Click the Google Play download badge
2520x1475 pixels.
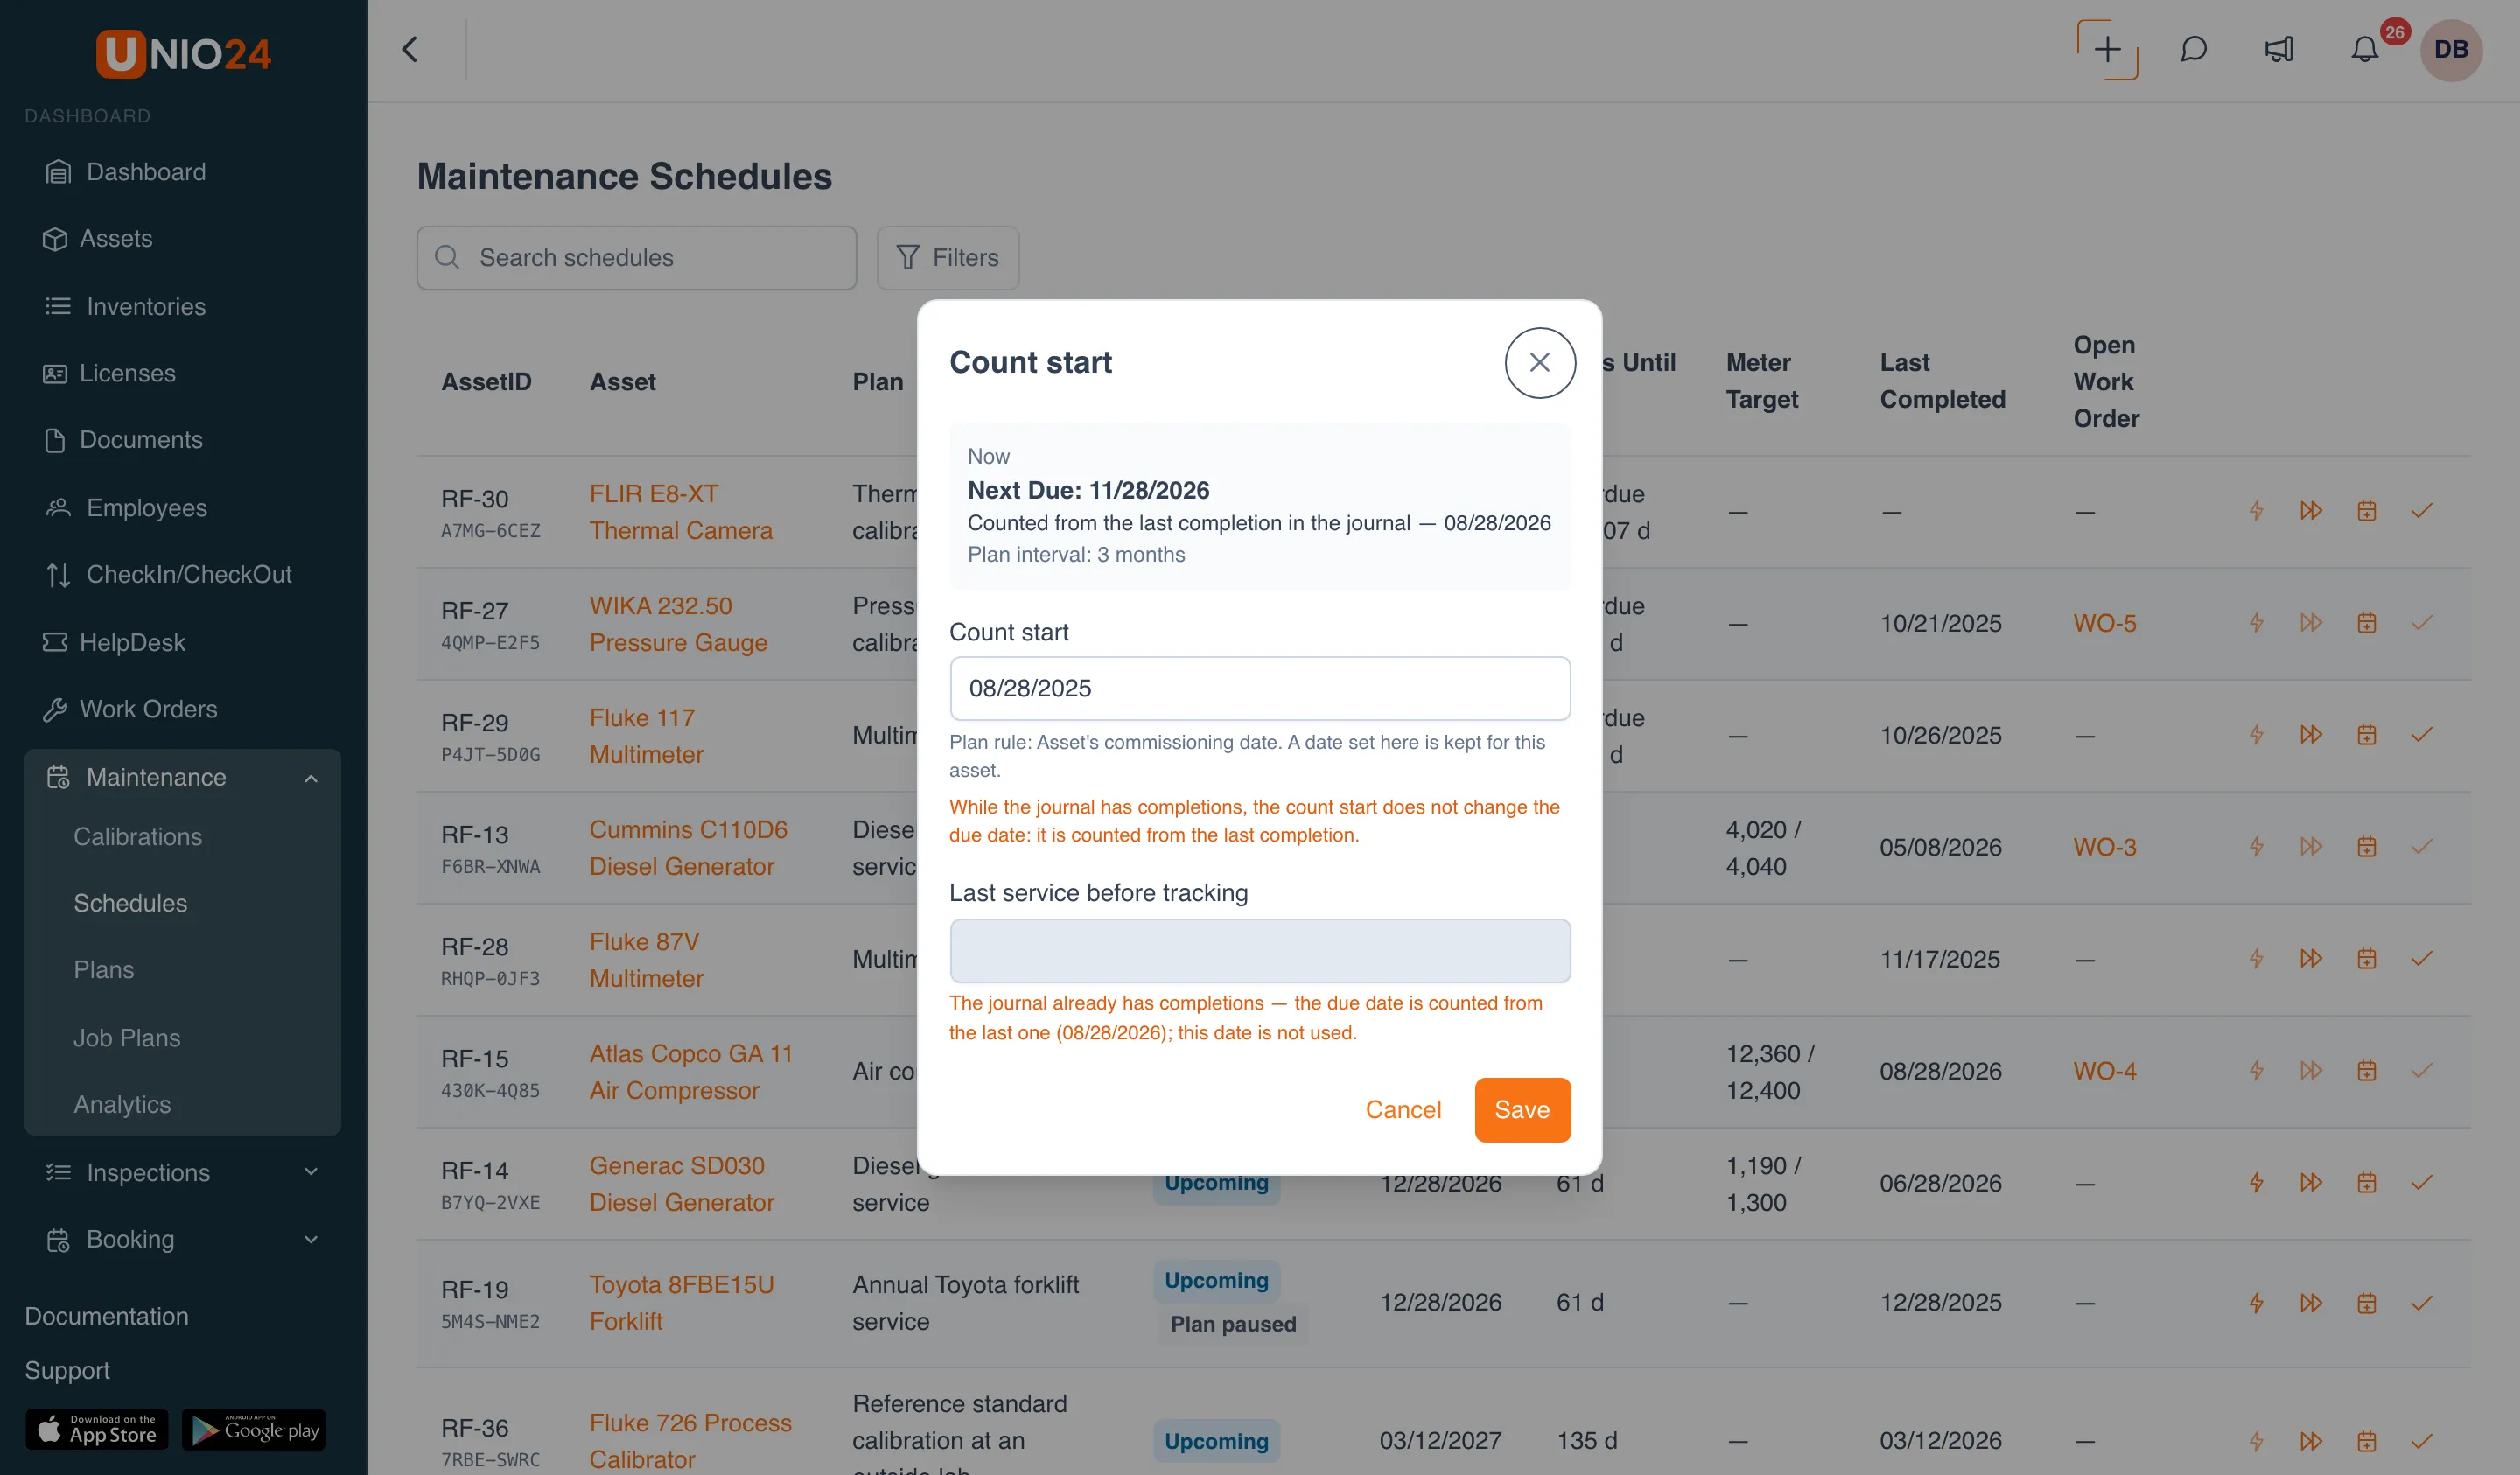[x=254, y=1430]
